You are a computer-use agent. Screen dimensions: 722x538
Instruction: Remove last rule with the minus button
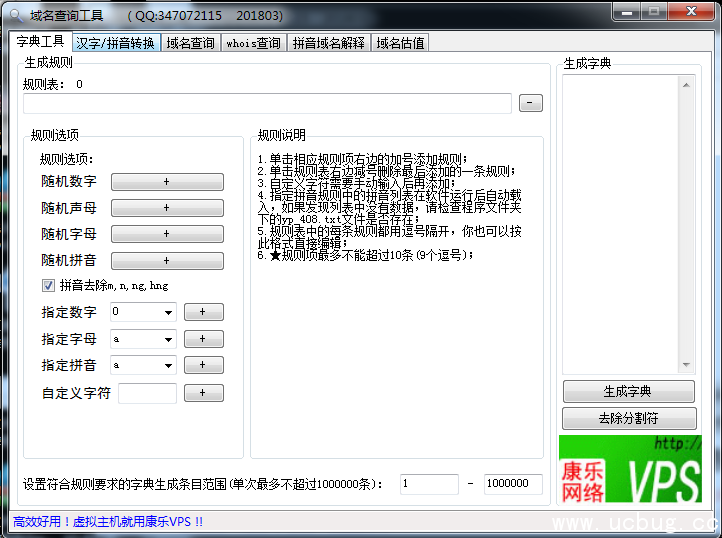531,103
